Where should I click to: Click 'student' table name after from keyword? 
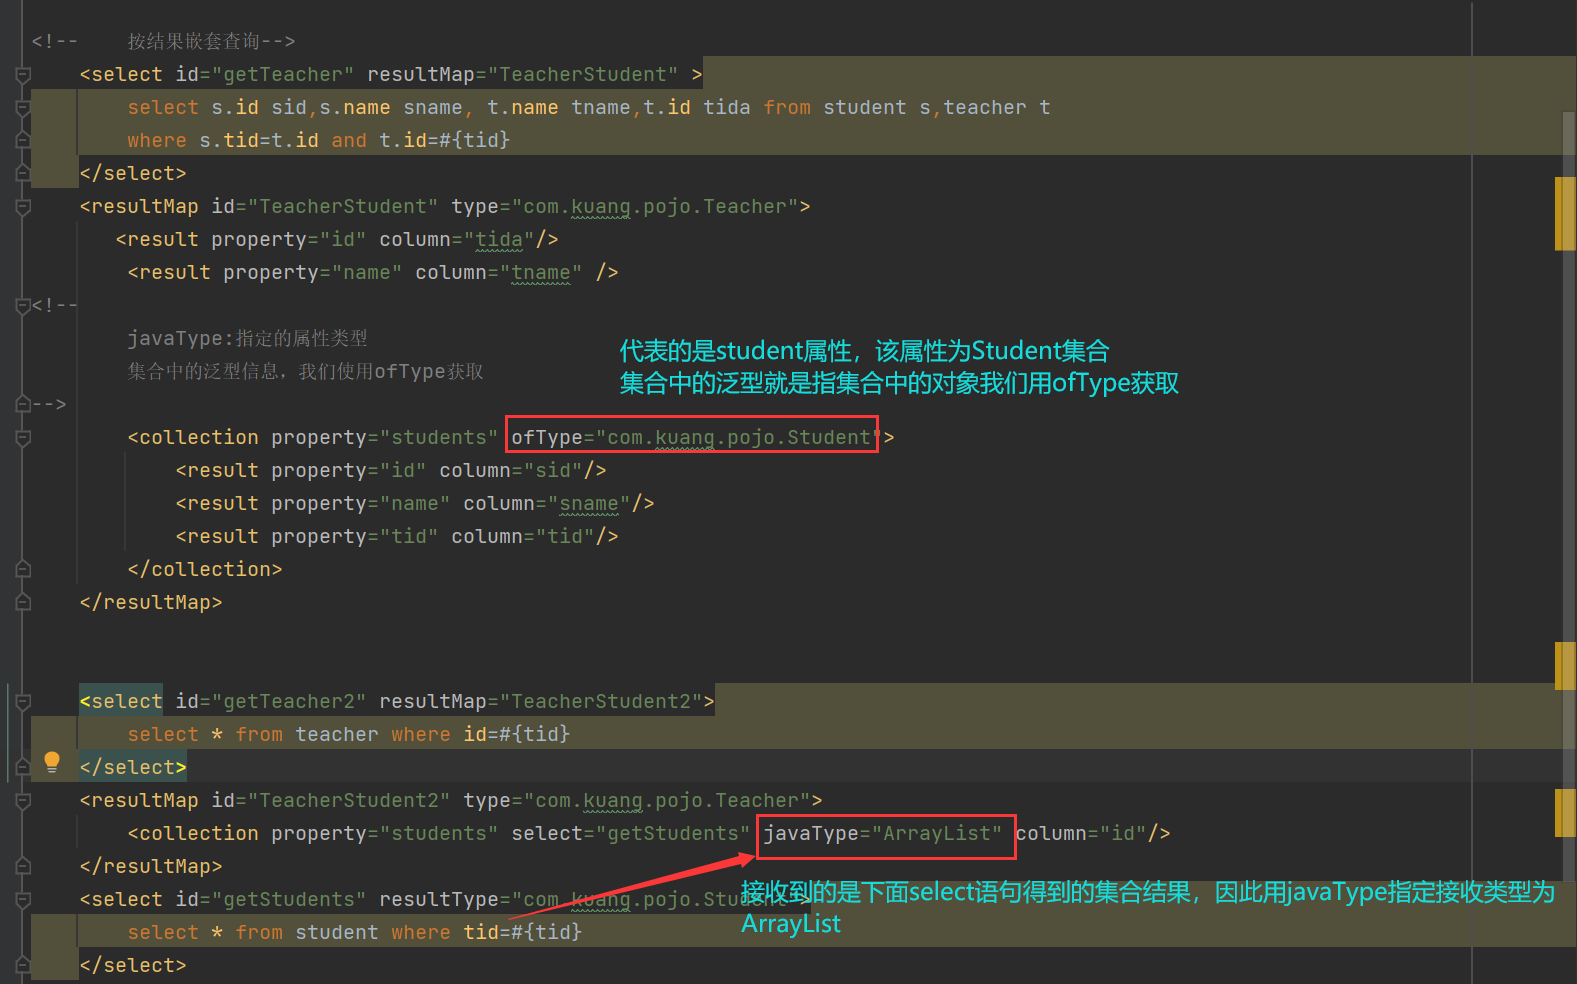pos(865,108)
